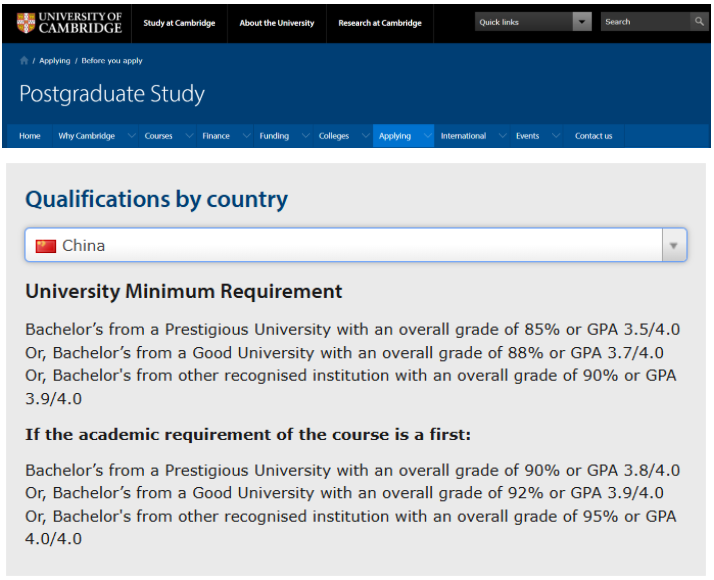Image resolution: width=714 pixels, height=580 pixels.
Task: Click the Postgraduate Study heading
Action: pos(112,94)
